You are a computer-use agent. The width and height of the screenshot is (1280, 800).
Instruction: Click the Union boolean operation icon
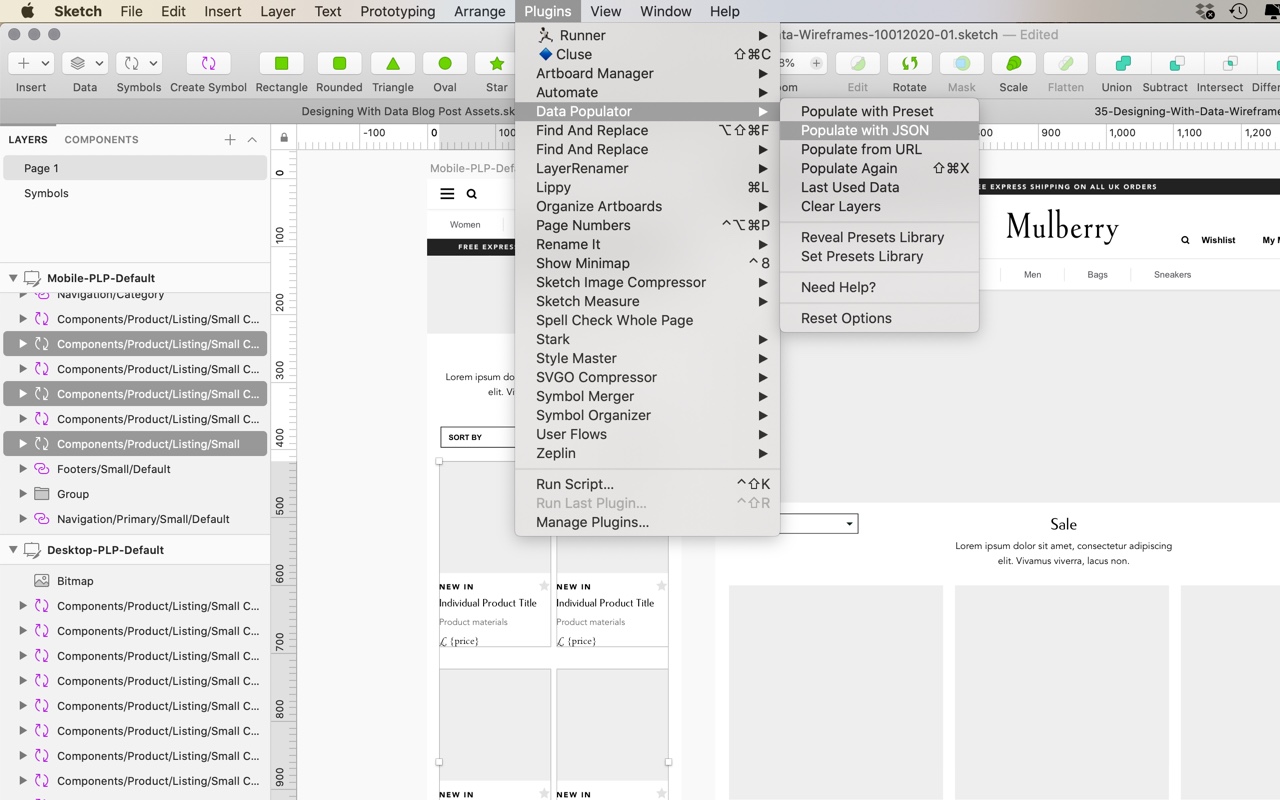tap(1116, 64)
